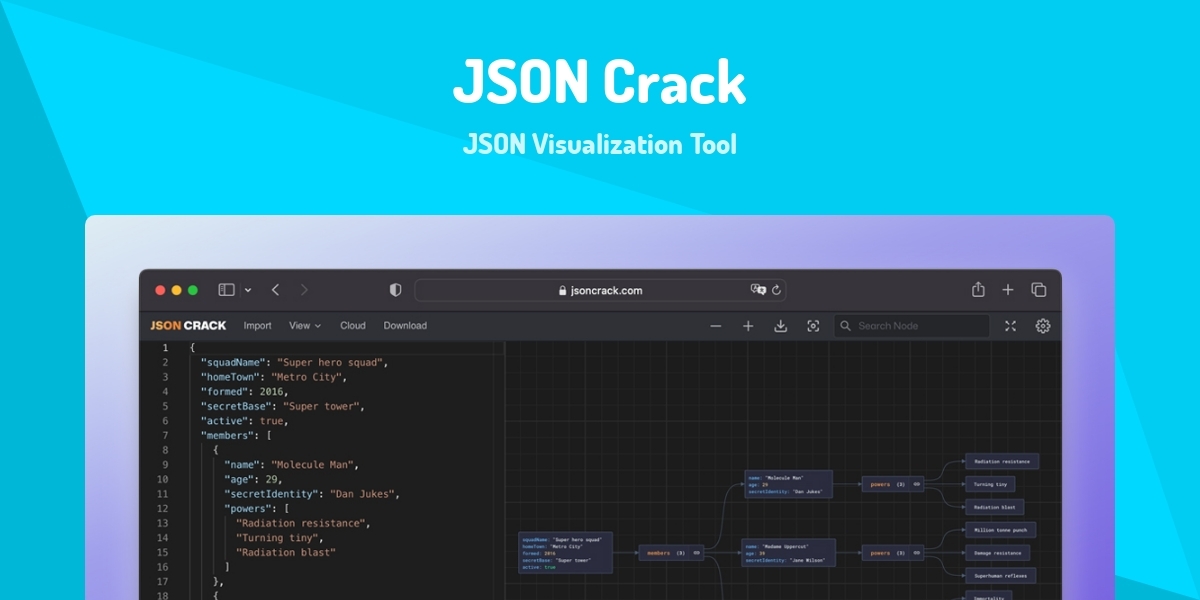The image size is (1200, 600).
Task: Click the magnifier icon in Search Node
Action: click(x=846, y=326)
